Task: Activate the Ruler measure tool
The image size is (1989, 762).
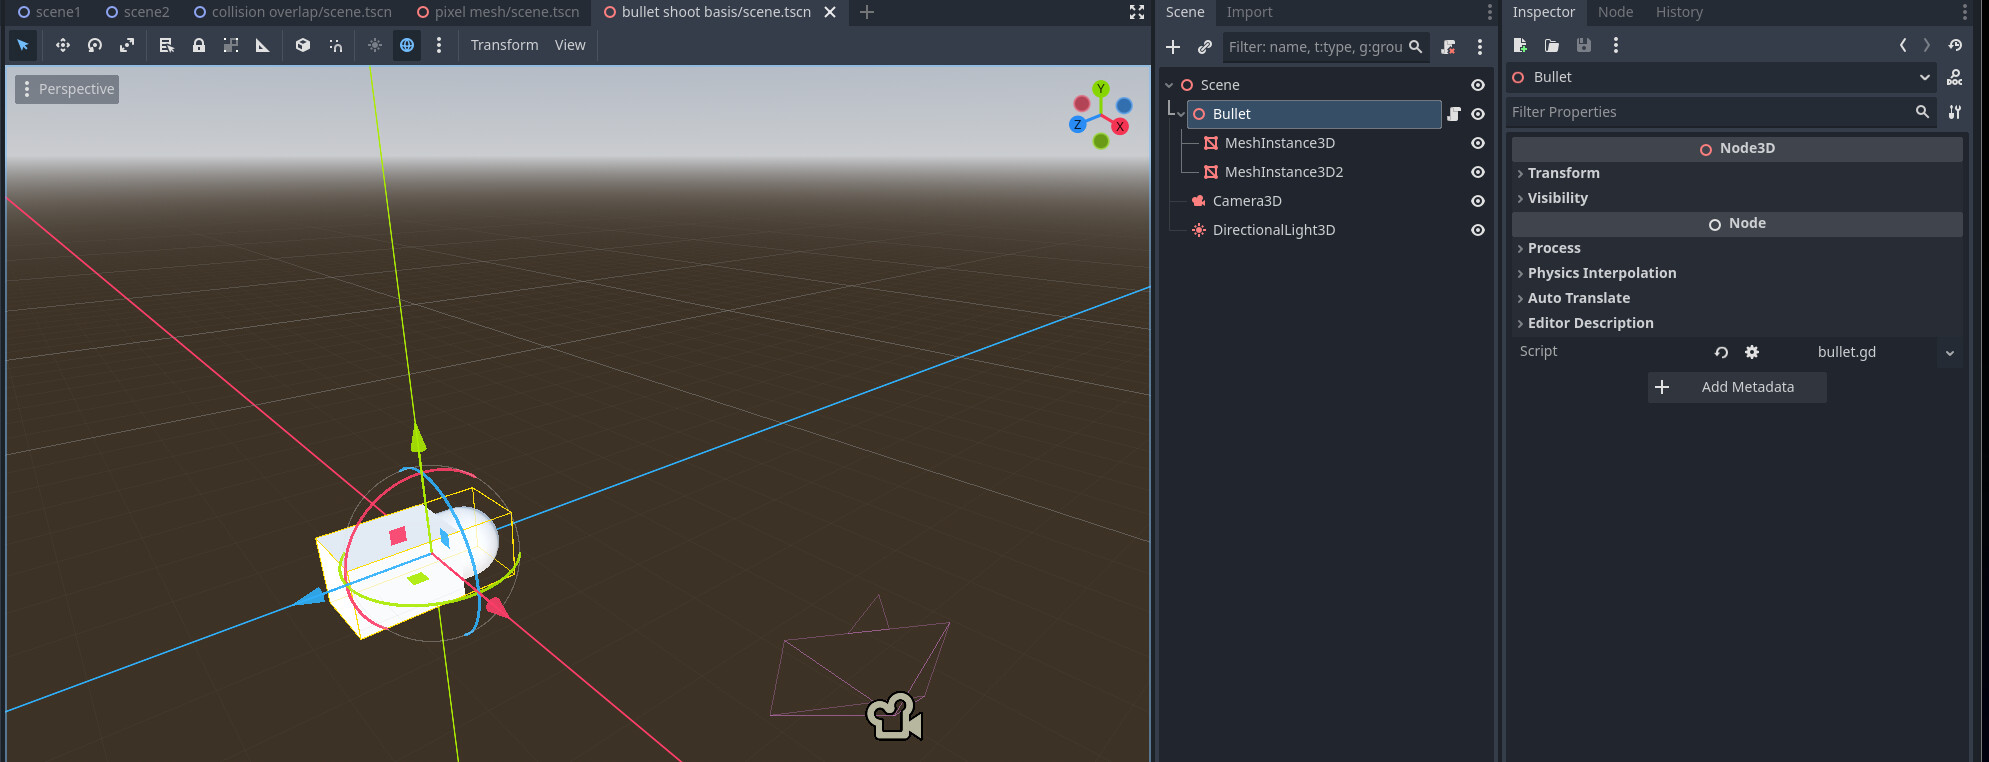Action: 263,45
